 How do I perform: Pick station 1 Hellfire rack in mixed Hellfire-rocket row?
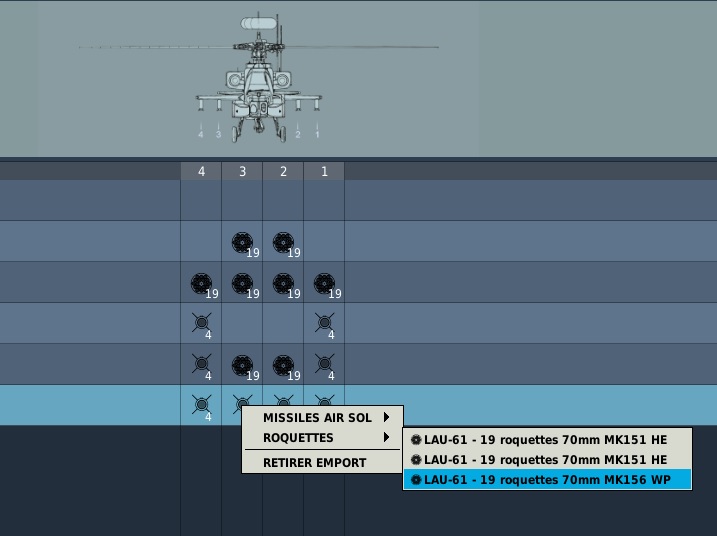325,364
